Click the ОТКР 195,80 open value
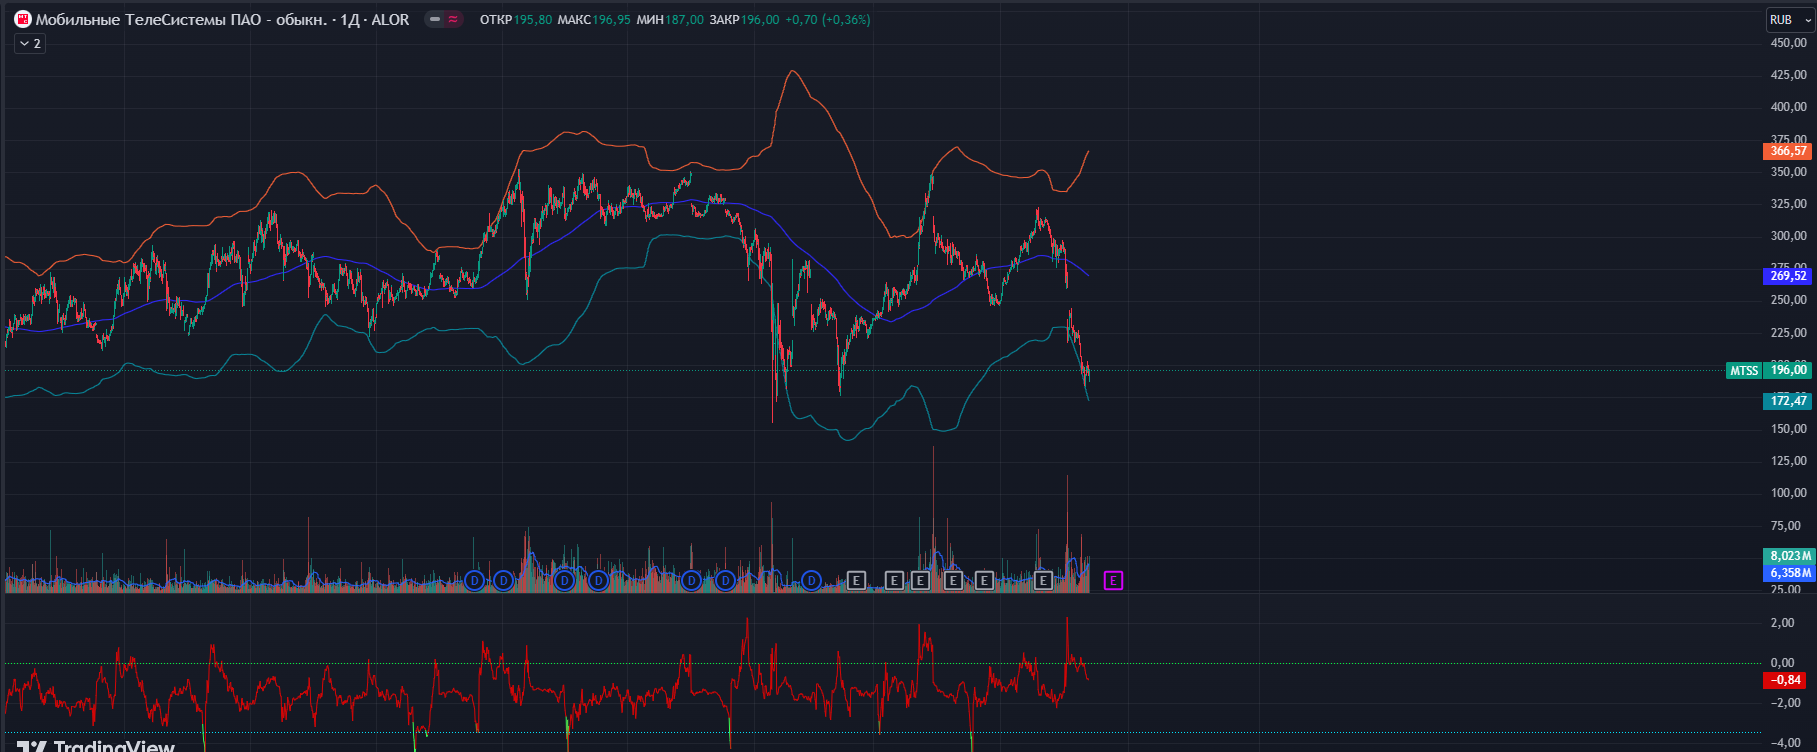This screenshot has width=1817, height=752. tap(516, 20)
